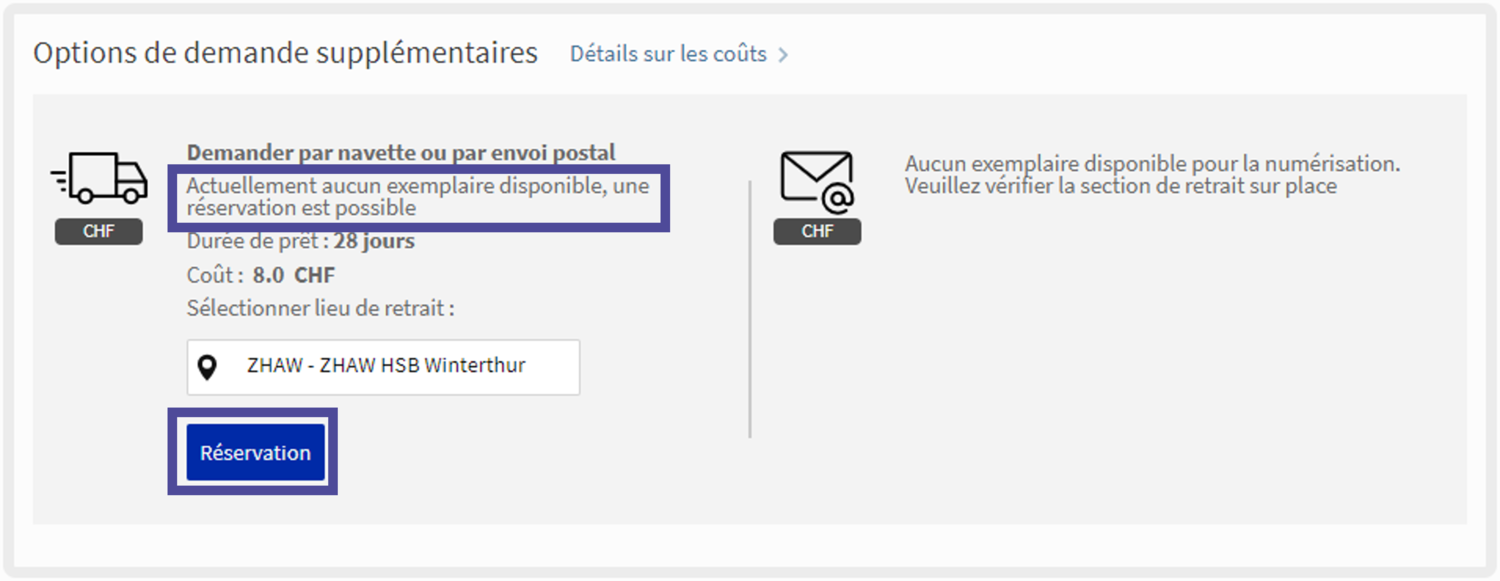
Task: Click the 28 jours loan duration value
Action: click(x=374, y=241)
